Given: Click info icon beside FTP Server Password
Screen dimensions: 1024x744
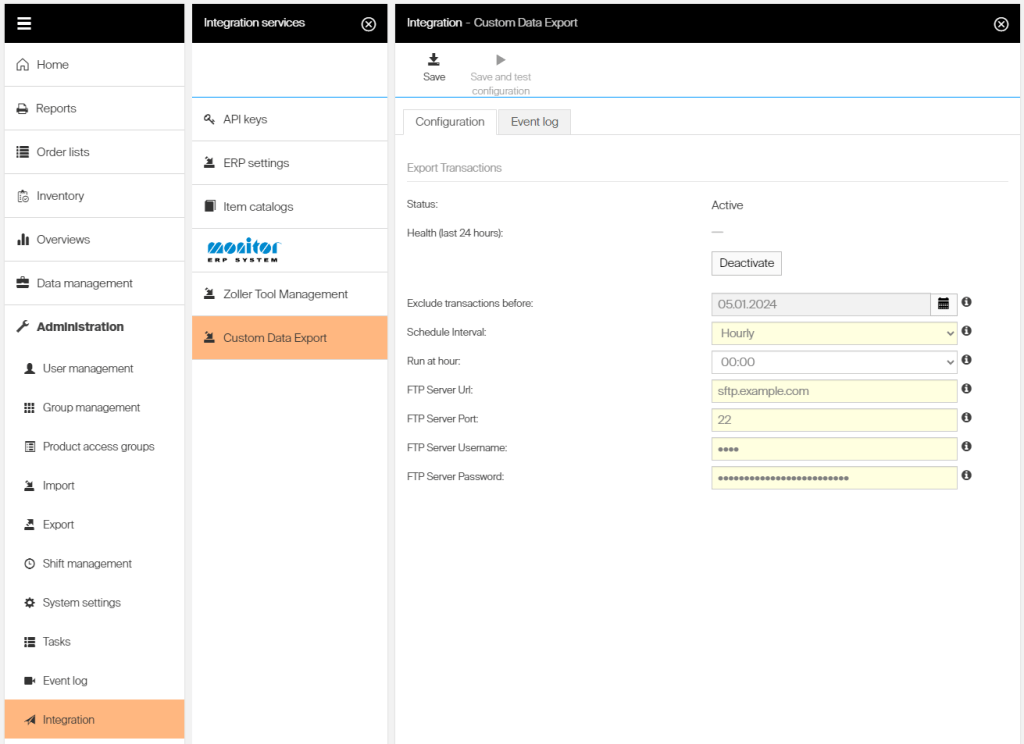Looking at the screenshot, I should (x=967, y=476).
